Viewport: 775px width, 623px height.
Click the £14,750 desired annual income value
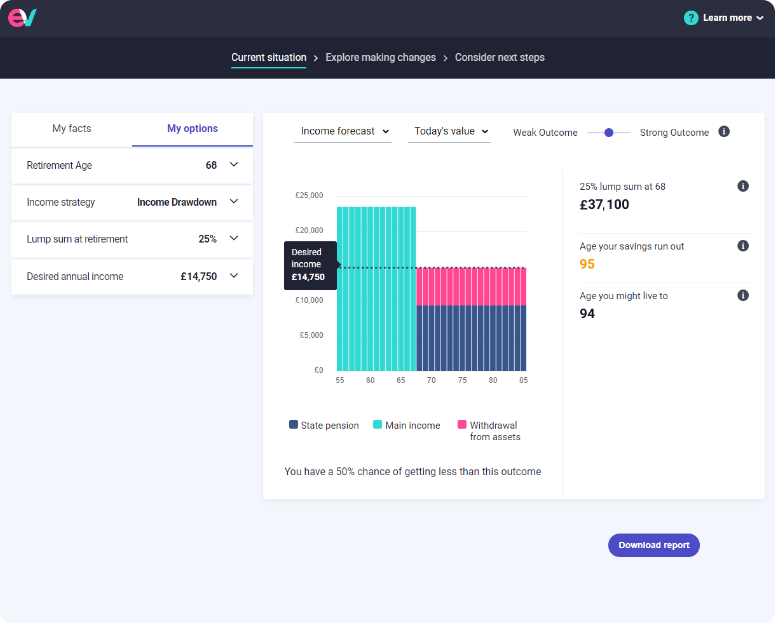point(199,276)
